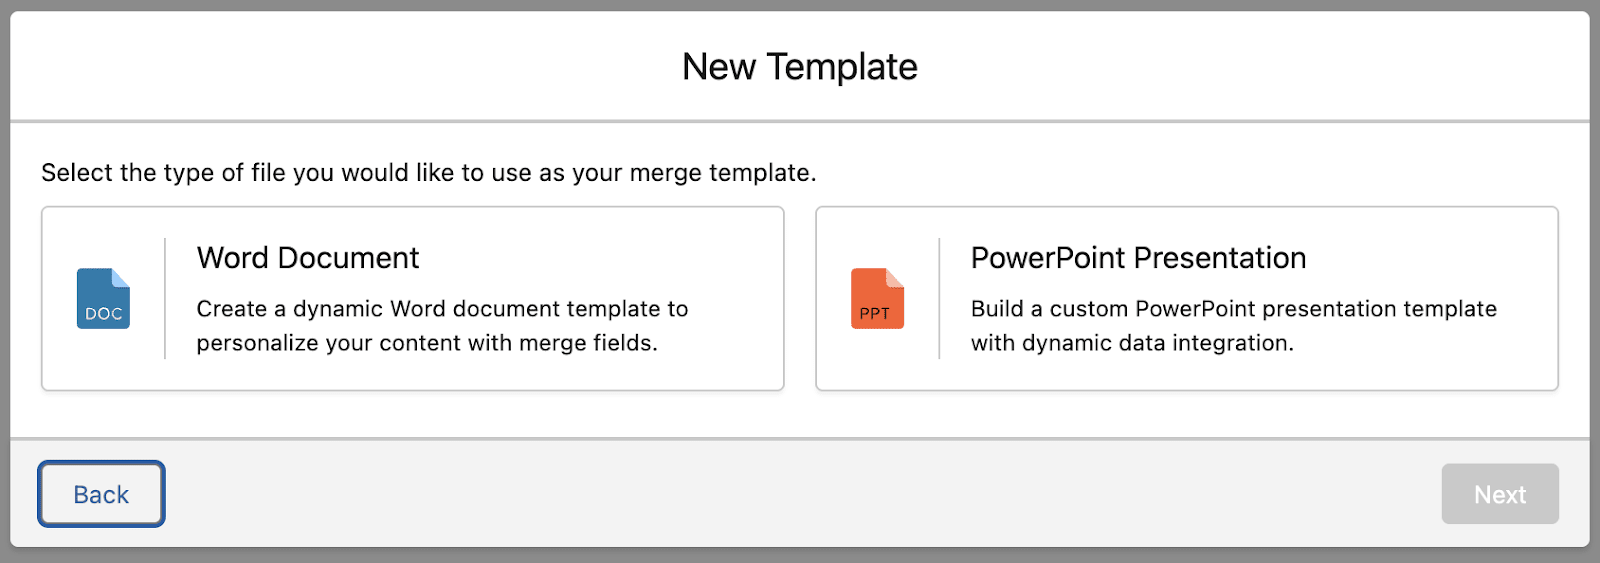
Task: Click the 'Select the type of file' instruction text
Action: [x=429, y=173]
